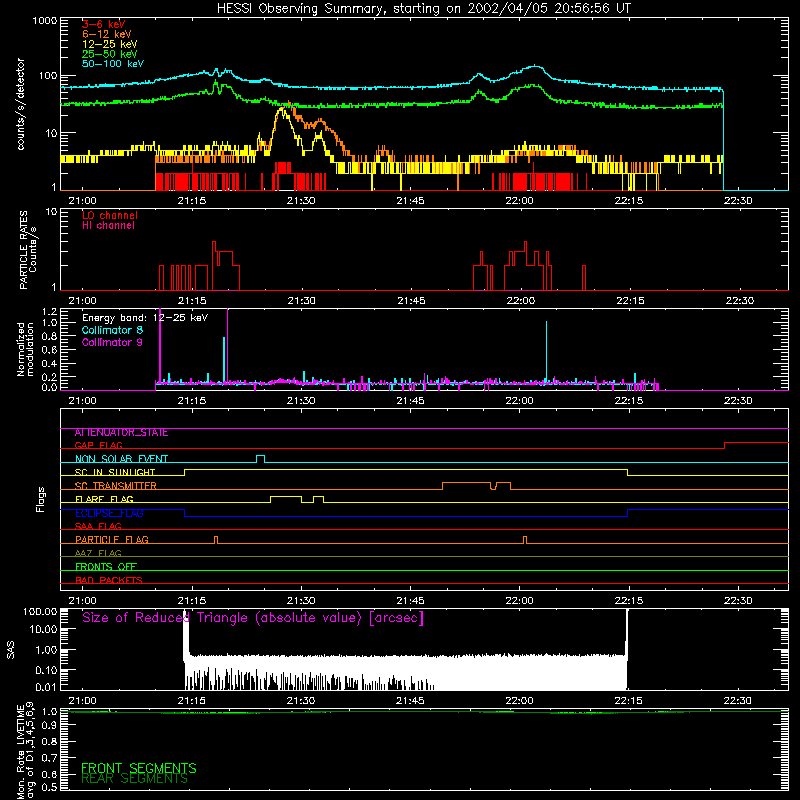The width and height of the screenshot is (800, 800).
Task: Click the GAP_FLAG label
Action: click(98, 446)
